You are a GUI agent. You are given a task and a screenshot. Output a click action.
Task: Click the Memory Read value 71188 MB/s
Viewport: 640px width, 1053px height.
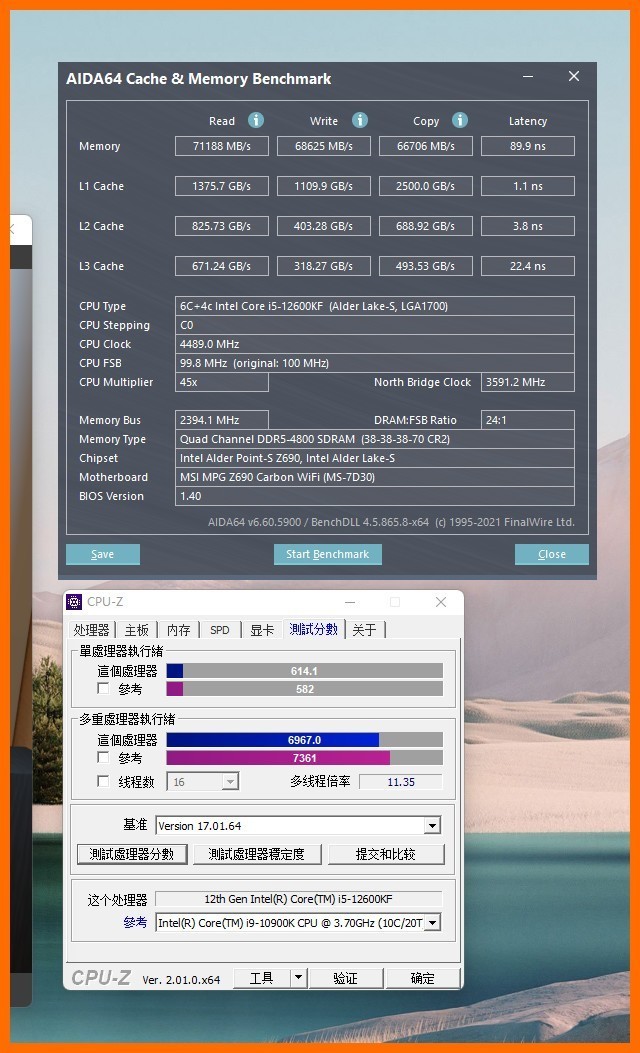click(x=222, y=146)
